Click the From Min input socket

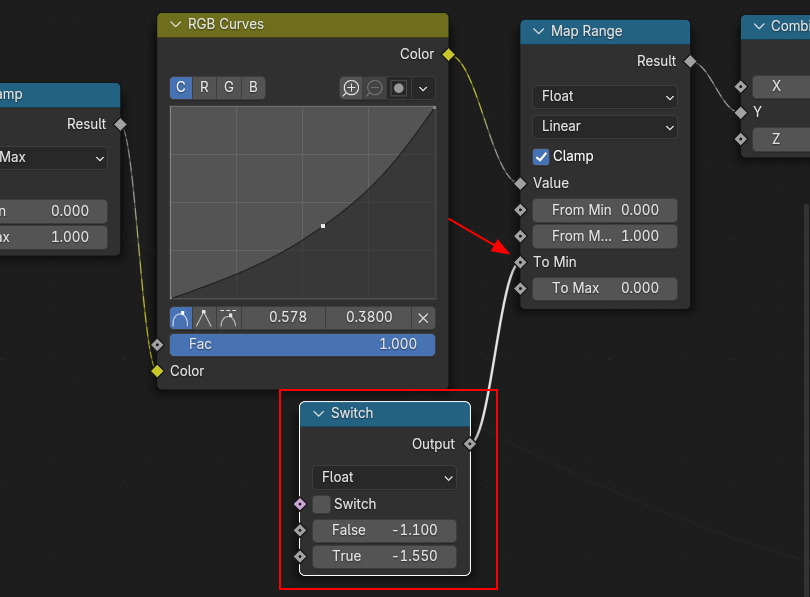tap(520, 210)
